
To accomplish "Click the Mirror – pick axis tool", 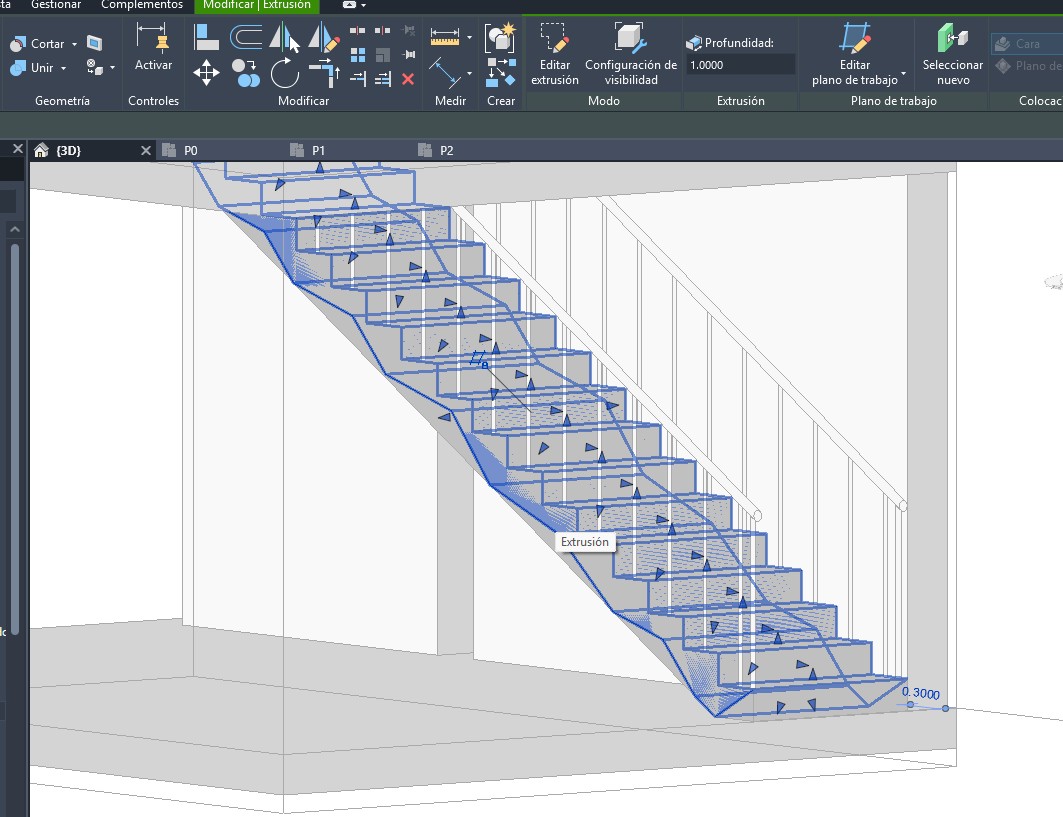I will tap(285, 38).
